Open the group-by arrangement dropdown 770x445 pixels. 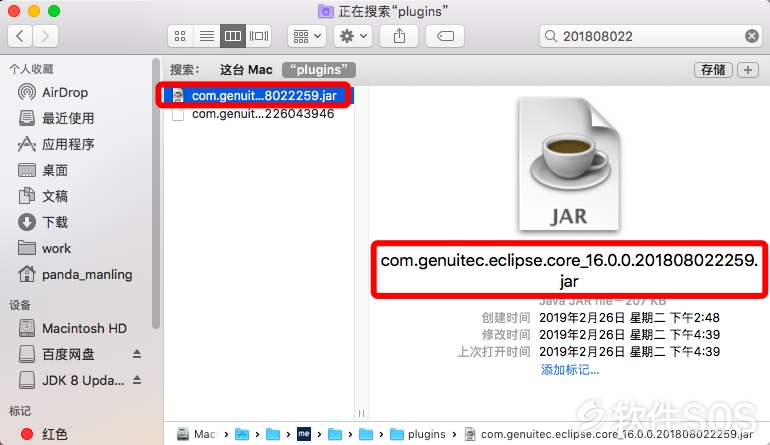tap(307, 36)
